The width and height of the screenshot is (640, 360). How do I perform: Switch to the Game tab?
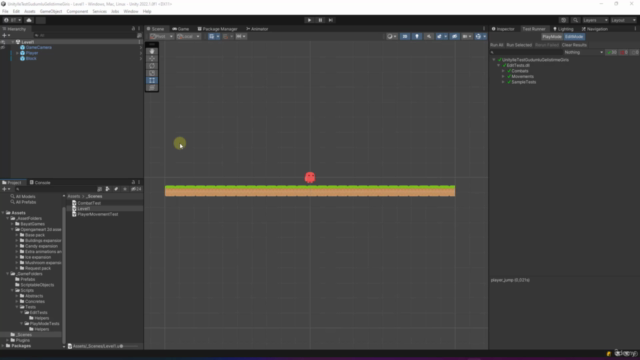pyautogui.click(x=180, y=29)
